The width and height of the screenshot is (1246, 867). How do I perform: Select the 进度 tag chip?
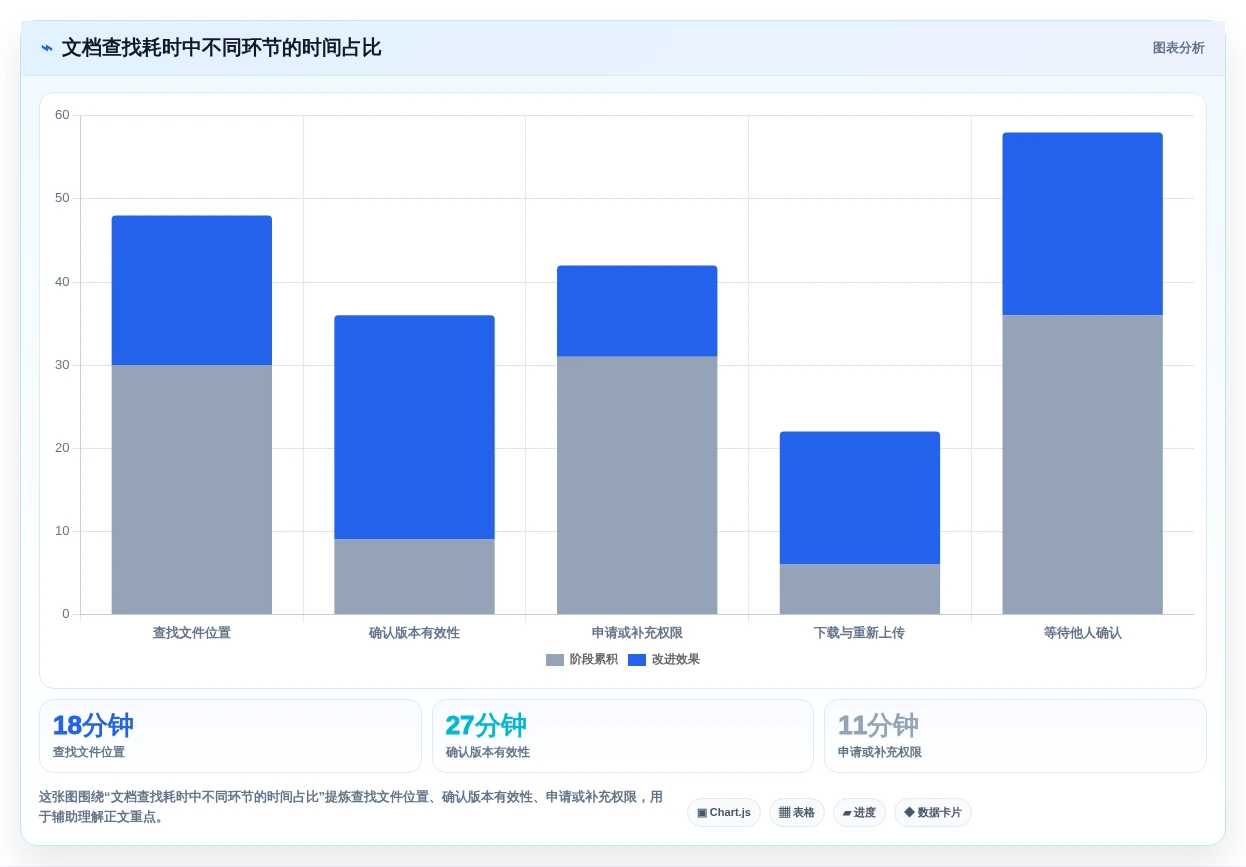point(859,812)
